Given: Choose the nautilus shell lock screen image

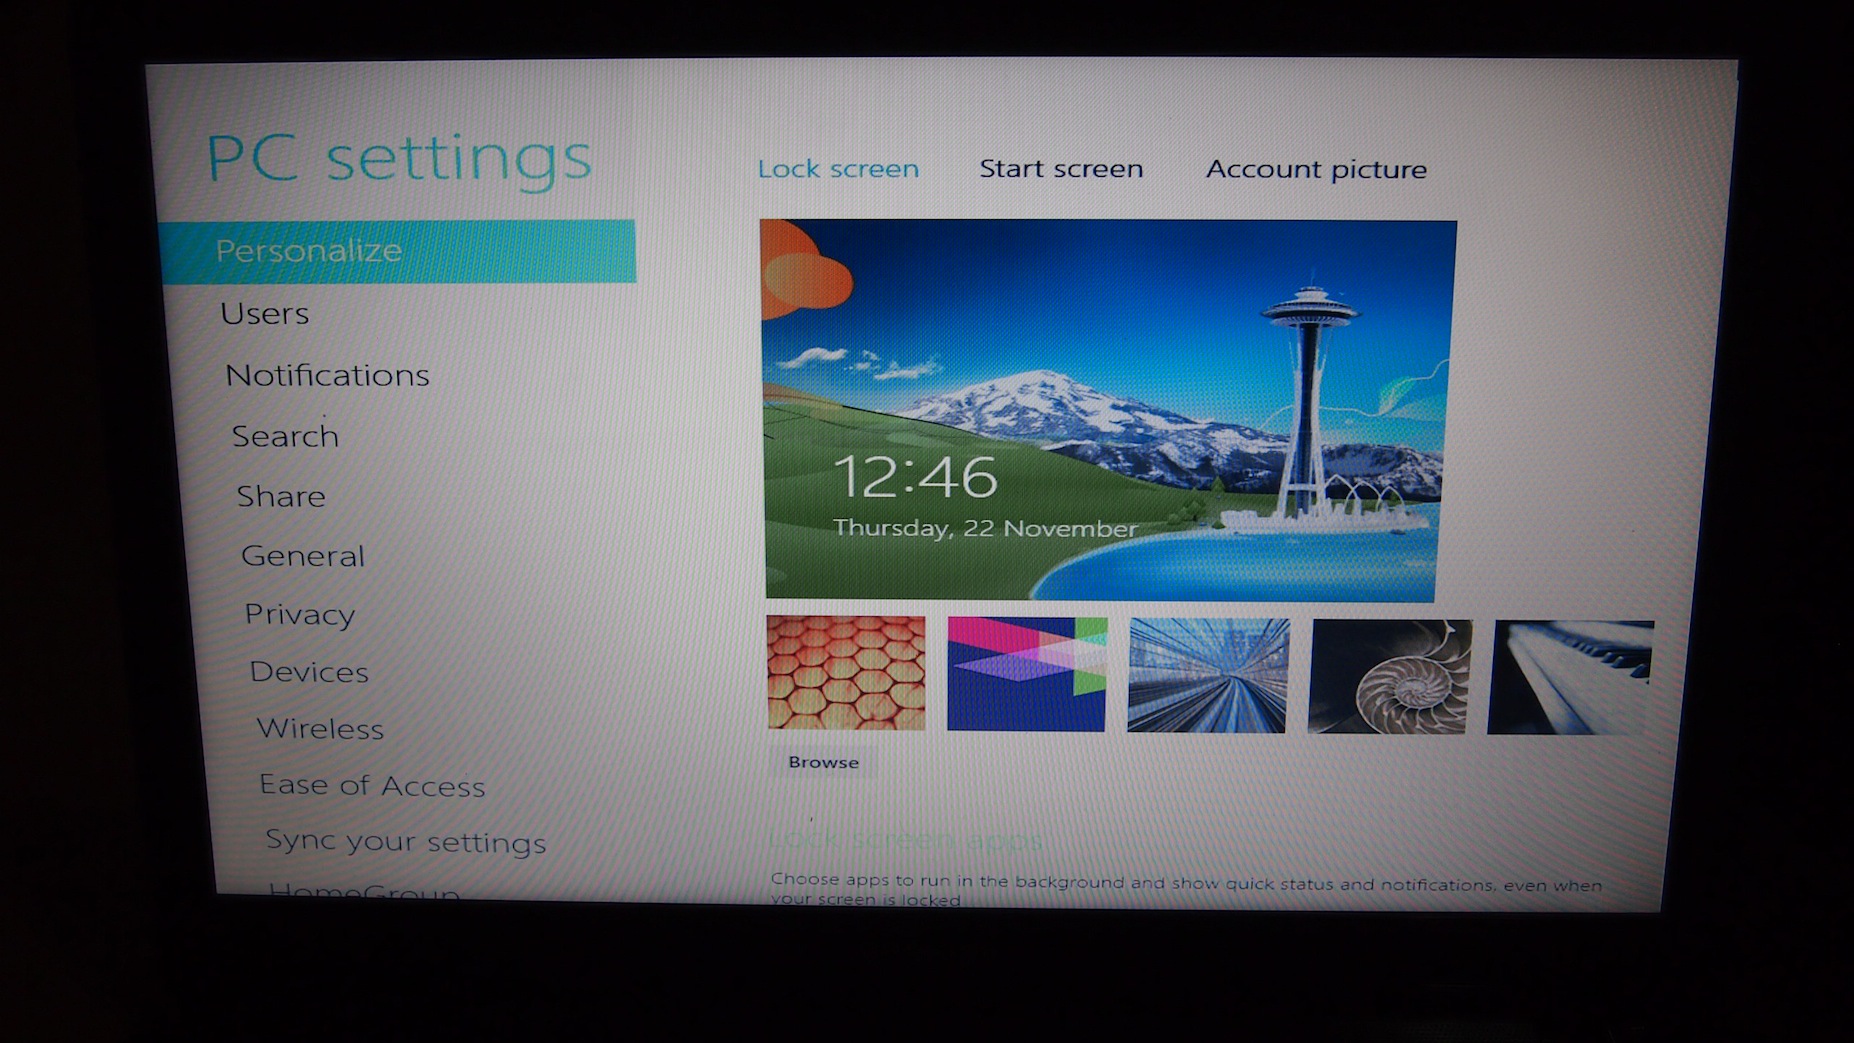Looking at the screenshot, I should point(1390,676).
